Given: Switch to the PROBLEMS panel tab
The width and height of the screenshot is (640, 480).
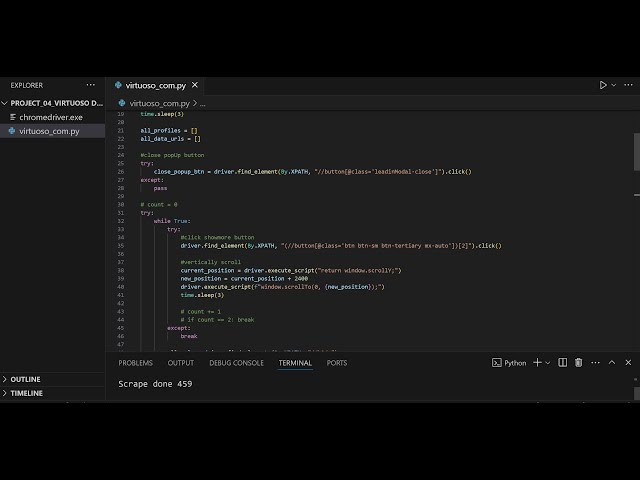Looking at the screenshot, I should (136, 363).
